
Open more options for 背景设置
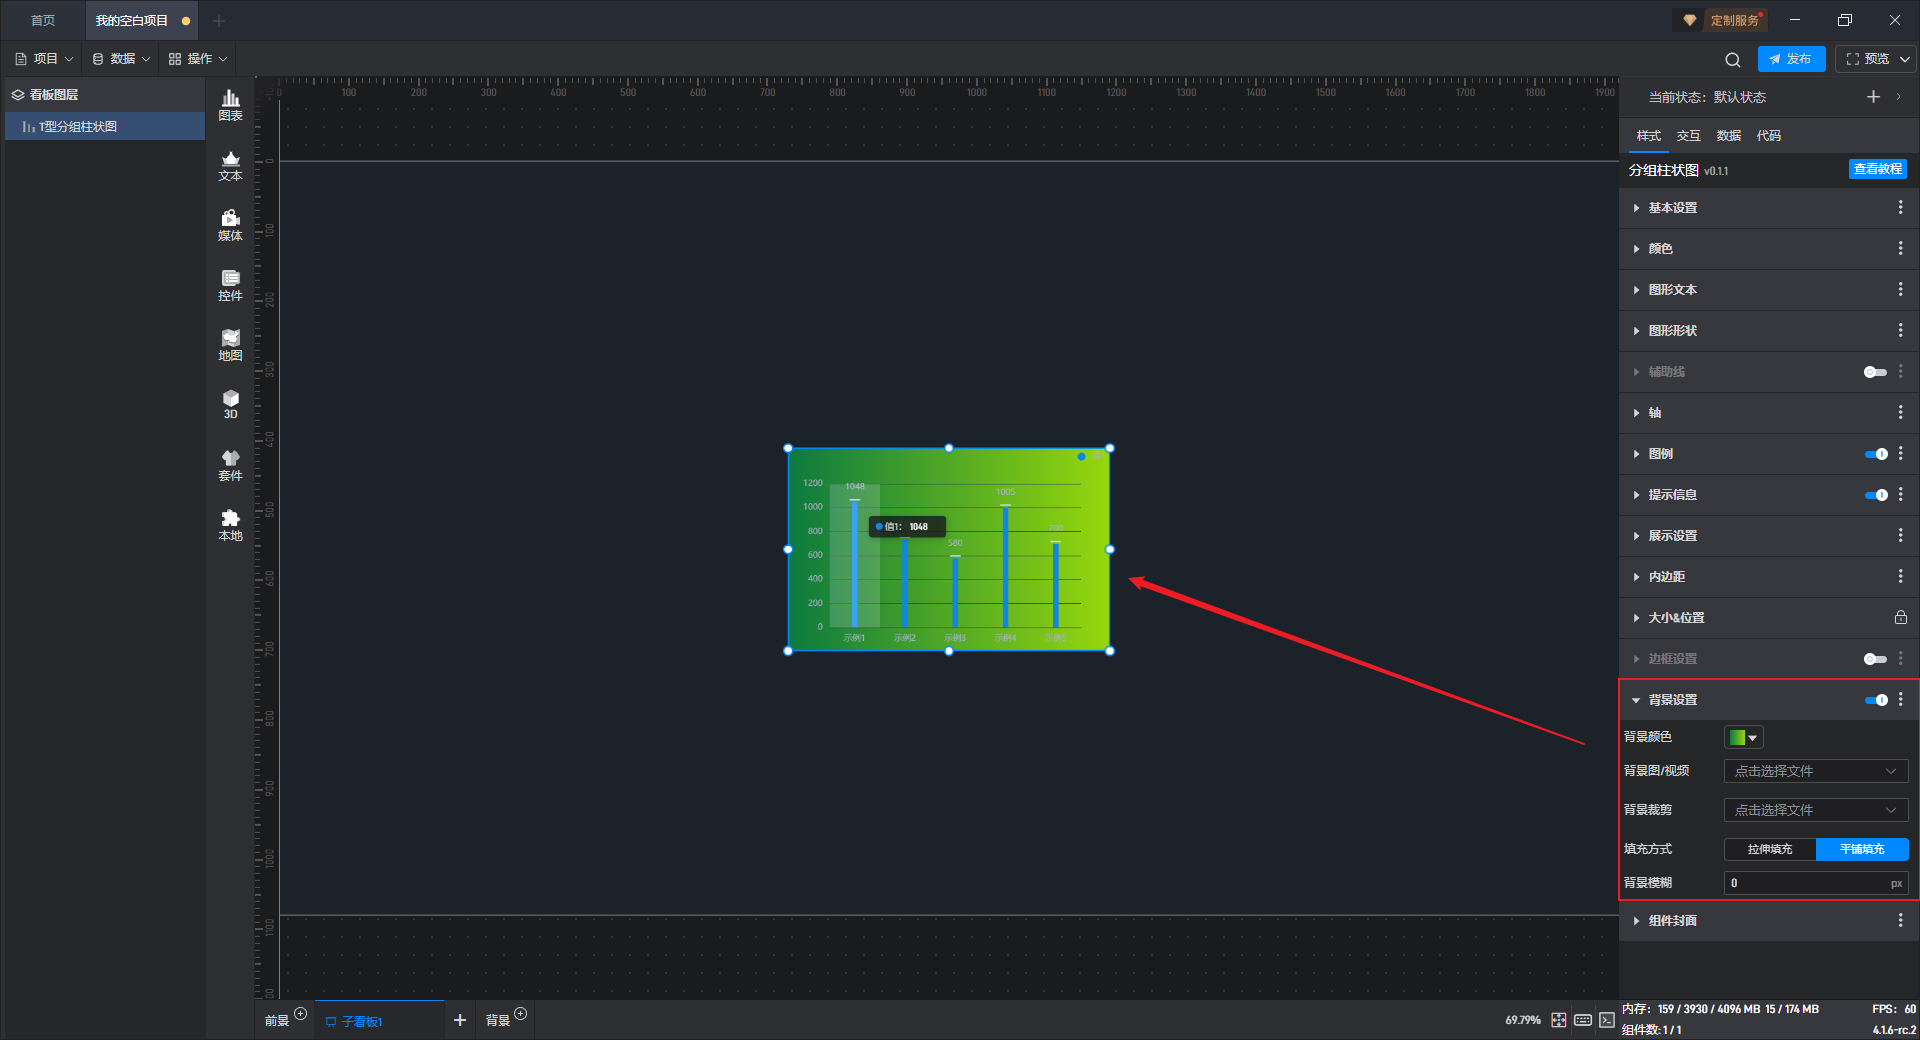pyautogui.click(x=1900, y=699)
